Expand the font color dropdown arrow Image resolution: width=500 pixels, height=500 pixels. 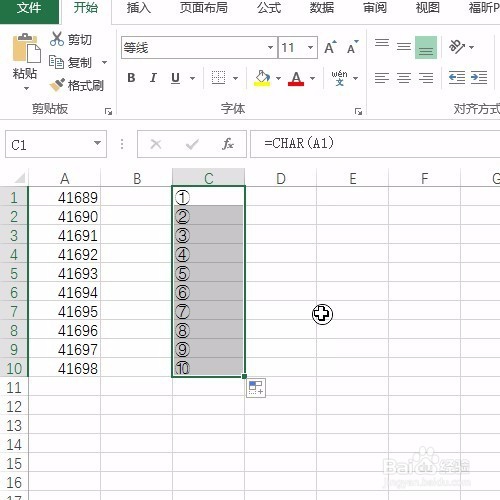312,78
